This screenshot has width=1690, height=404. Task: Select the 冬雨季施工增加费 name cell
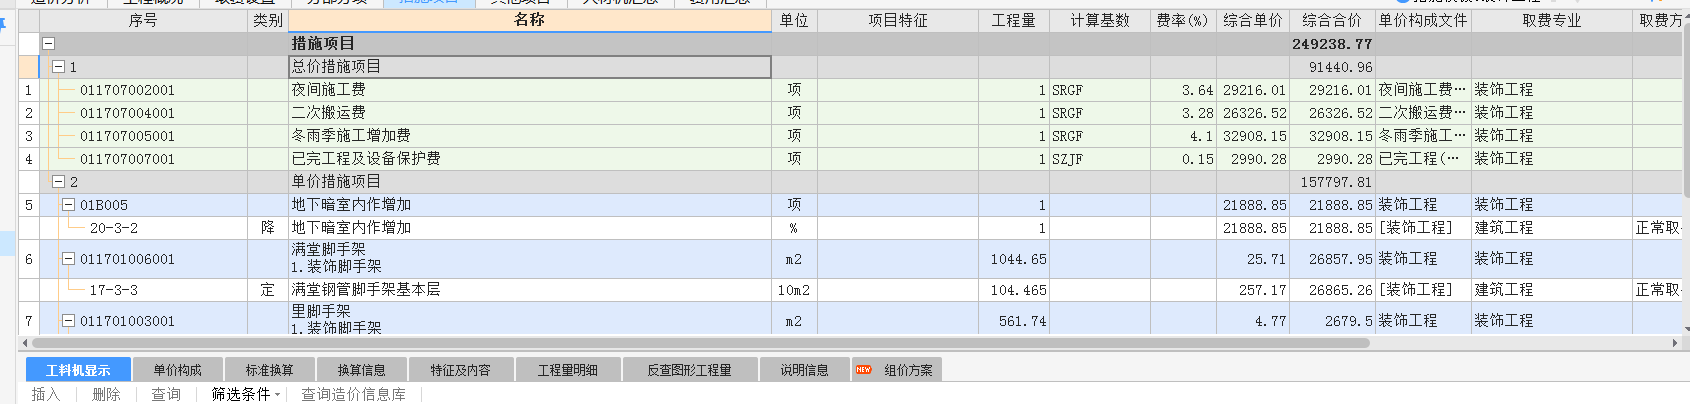point(530,136)
